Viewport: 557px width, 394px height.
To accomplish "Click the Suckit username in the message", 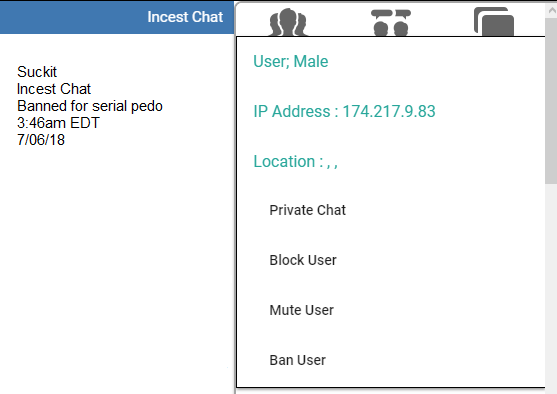I will (x=37, y=72).
